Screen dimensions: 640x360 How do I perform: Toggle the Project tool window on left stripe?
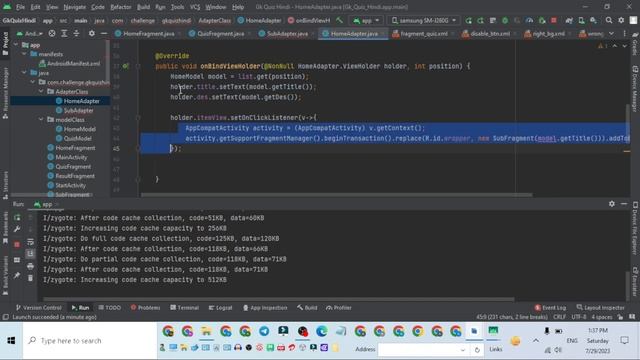click(5, 43)
